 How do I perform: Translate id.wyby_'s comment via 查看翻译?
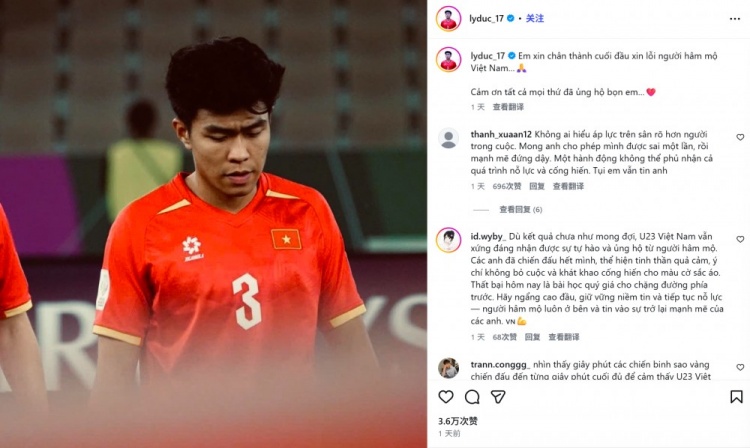[563, 337]
